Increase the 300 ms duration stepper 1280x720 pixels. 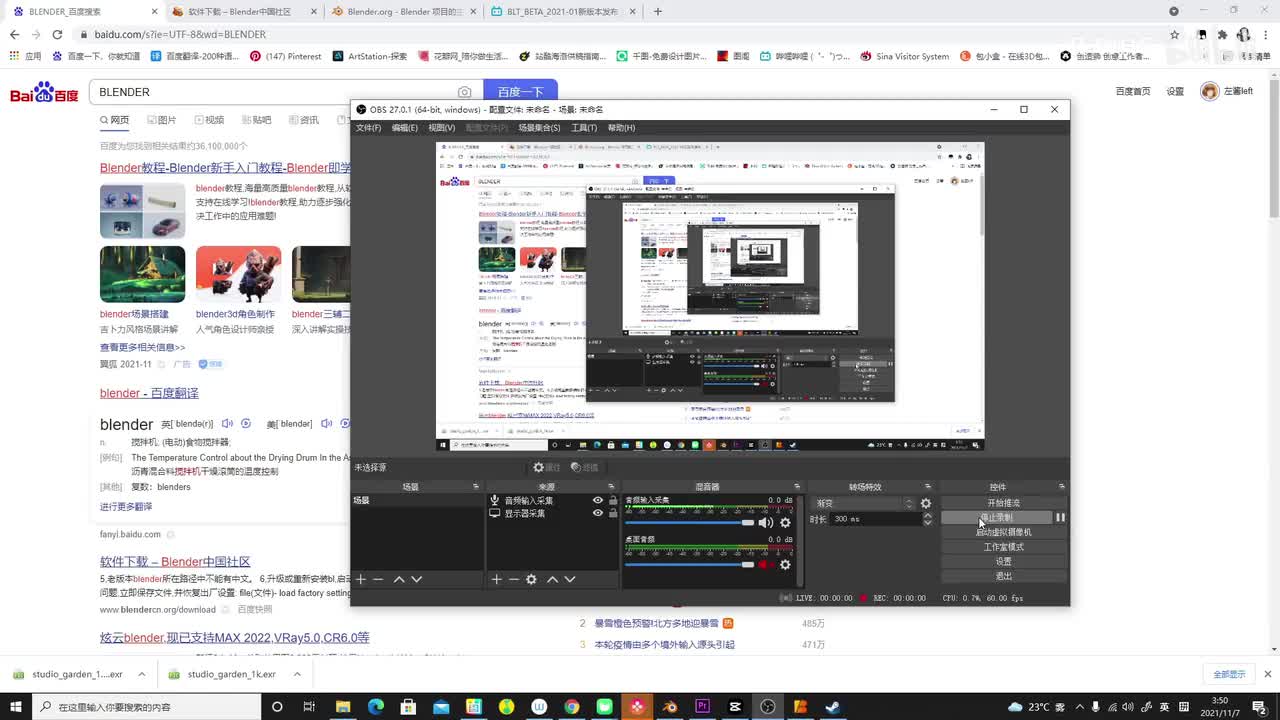tap(927, 515)
